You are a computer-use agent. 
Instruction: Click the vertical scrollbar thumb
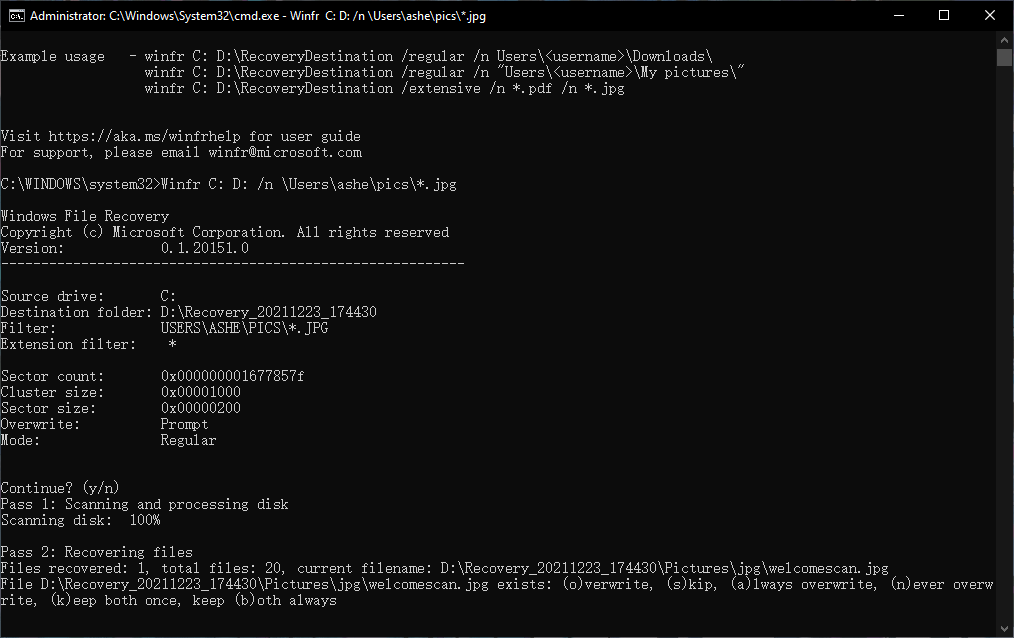coord(1005,56)
